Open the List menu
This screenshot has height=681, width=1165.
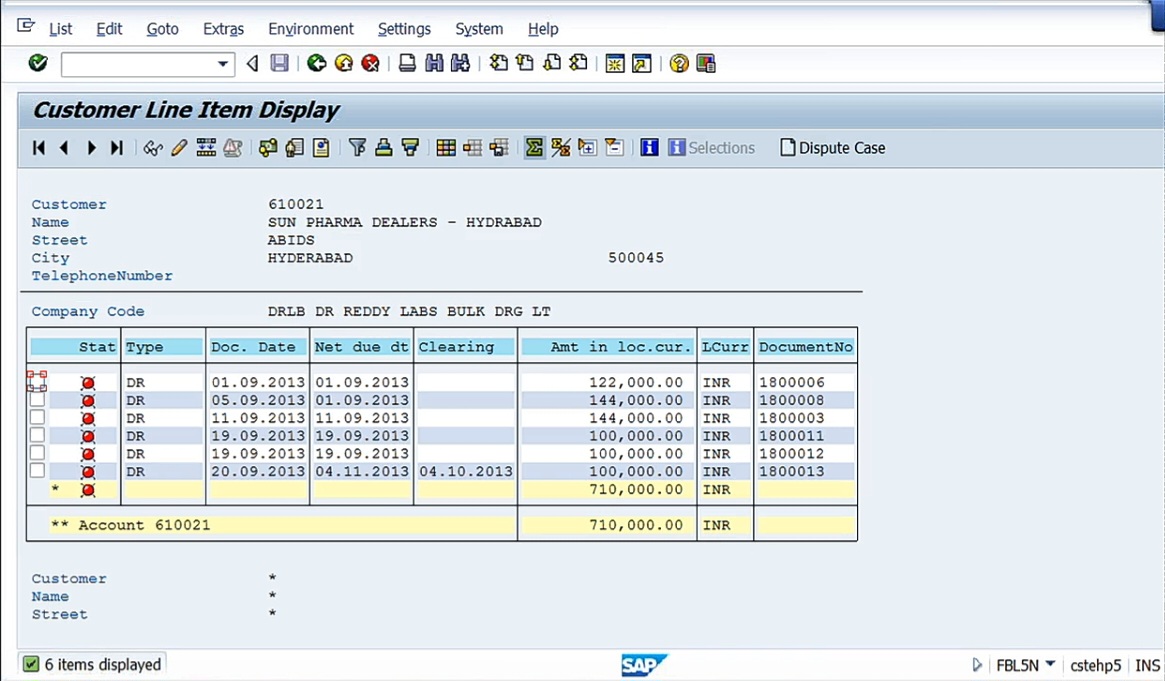point(61,29)
